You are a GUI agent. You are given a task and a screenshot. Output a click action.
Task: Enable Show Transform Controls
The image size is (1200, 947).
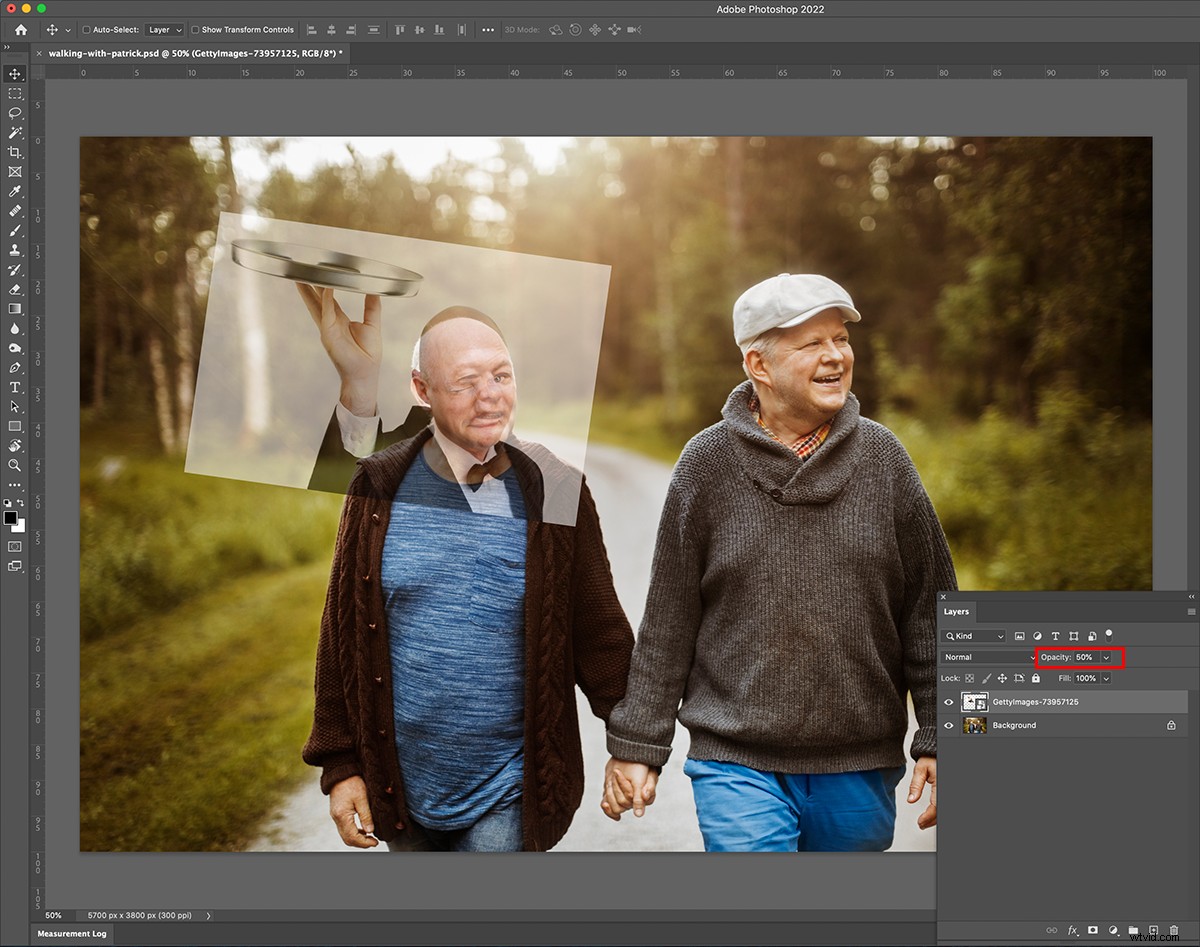pyautogui.click(x=194, y=29)
